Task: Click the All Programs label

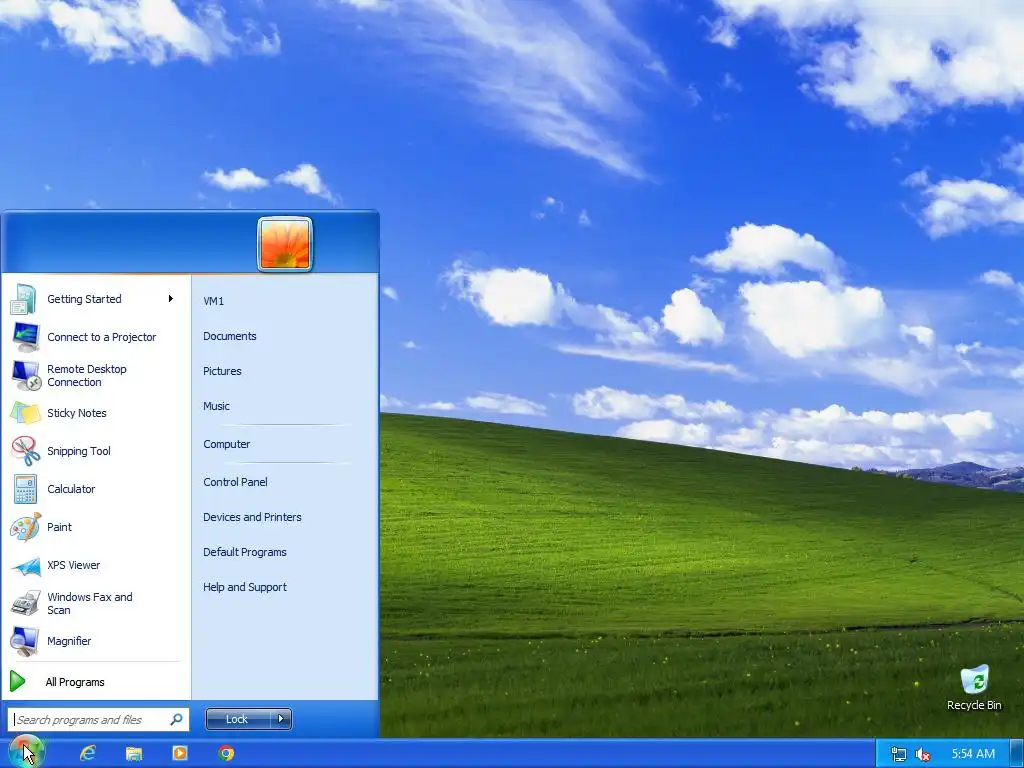Action: 75,682
